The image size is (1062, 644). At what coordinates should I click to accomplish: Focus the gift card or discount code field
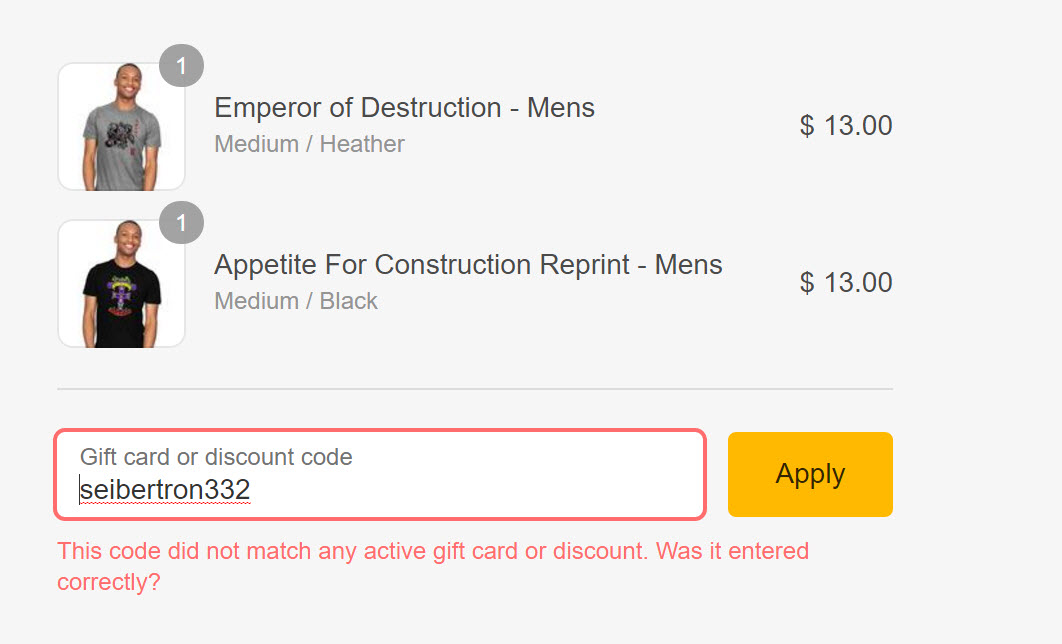[x=380, y=475]
